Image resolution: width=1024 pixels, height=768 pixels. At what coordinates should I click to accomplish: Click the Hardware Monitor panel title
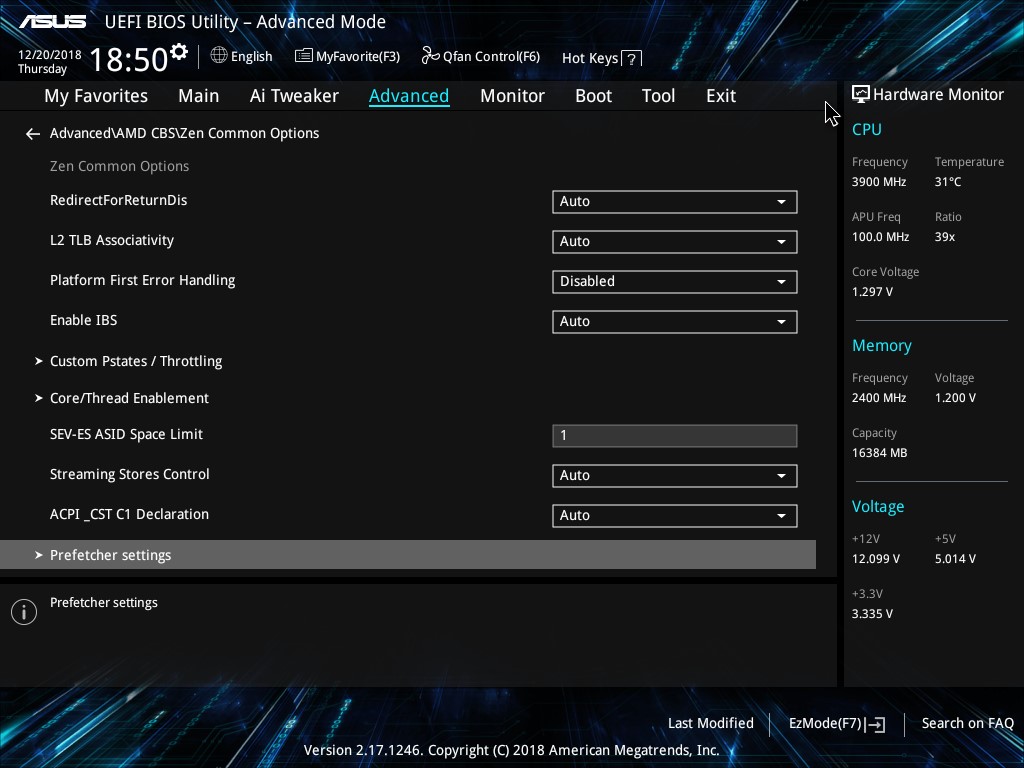[938, 95]
